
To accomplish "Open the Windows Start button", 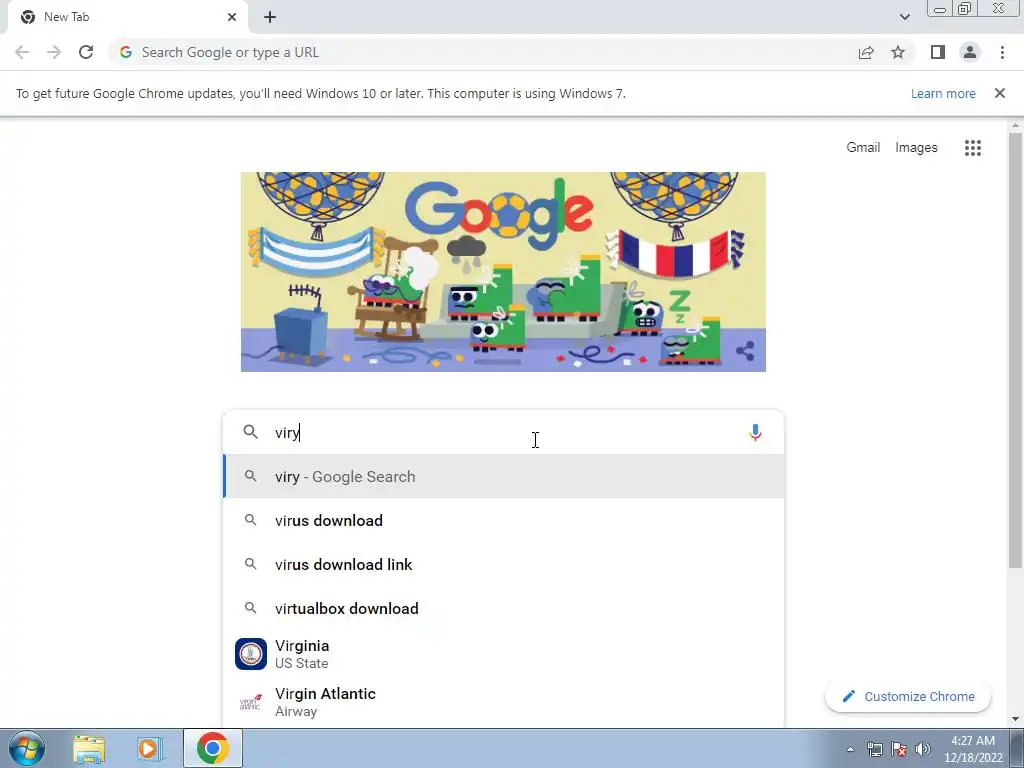I will pos(27,748).
